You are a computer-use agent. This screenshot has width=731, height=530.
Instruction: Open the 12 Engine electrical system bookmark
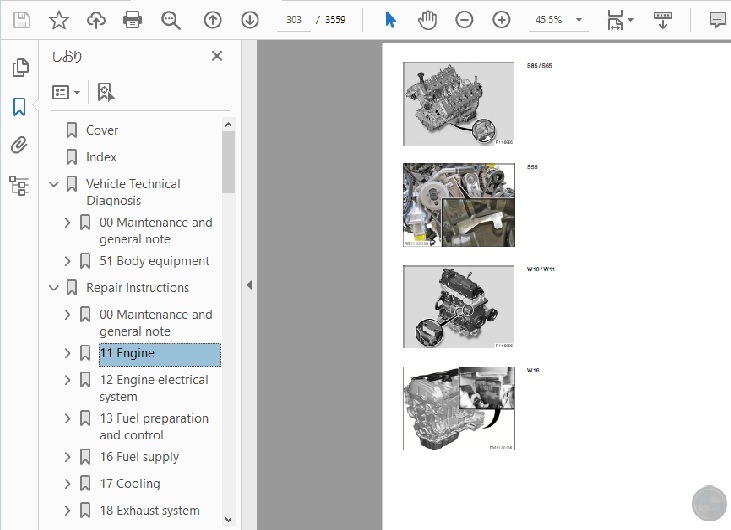(154, 388)
